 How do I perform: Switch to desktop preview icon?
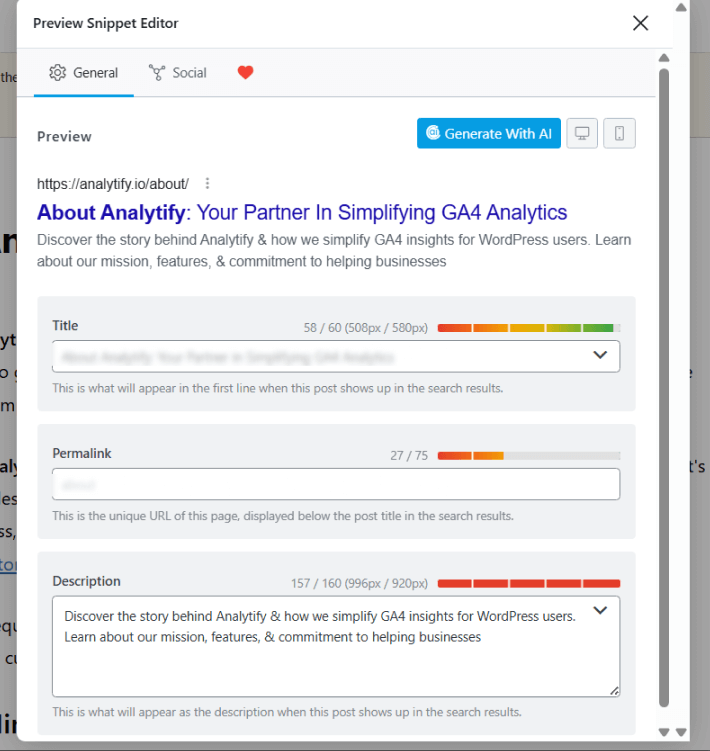[x=582, y=133]
